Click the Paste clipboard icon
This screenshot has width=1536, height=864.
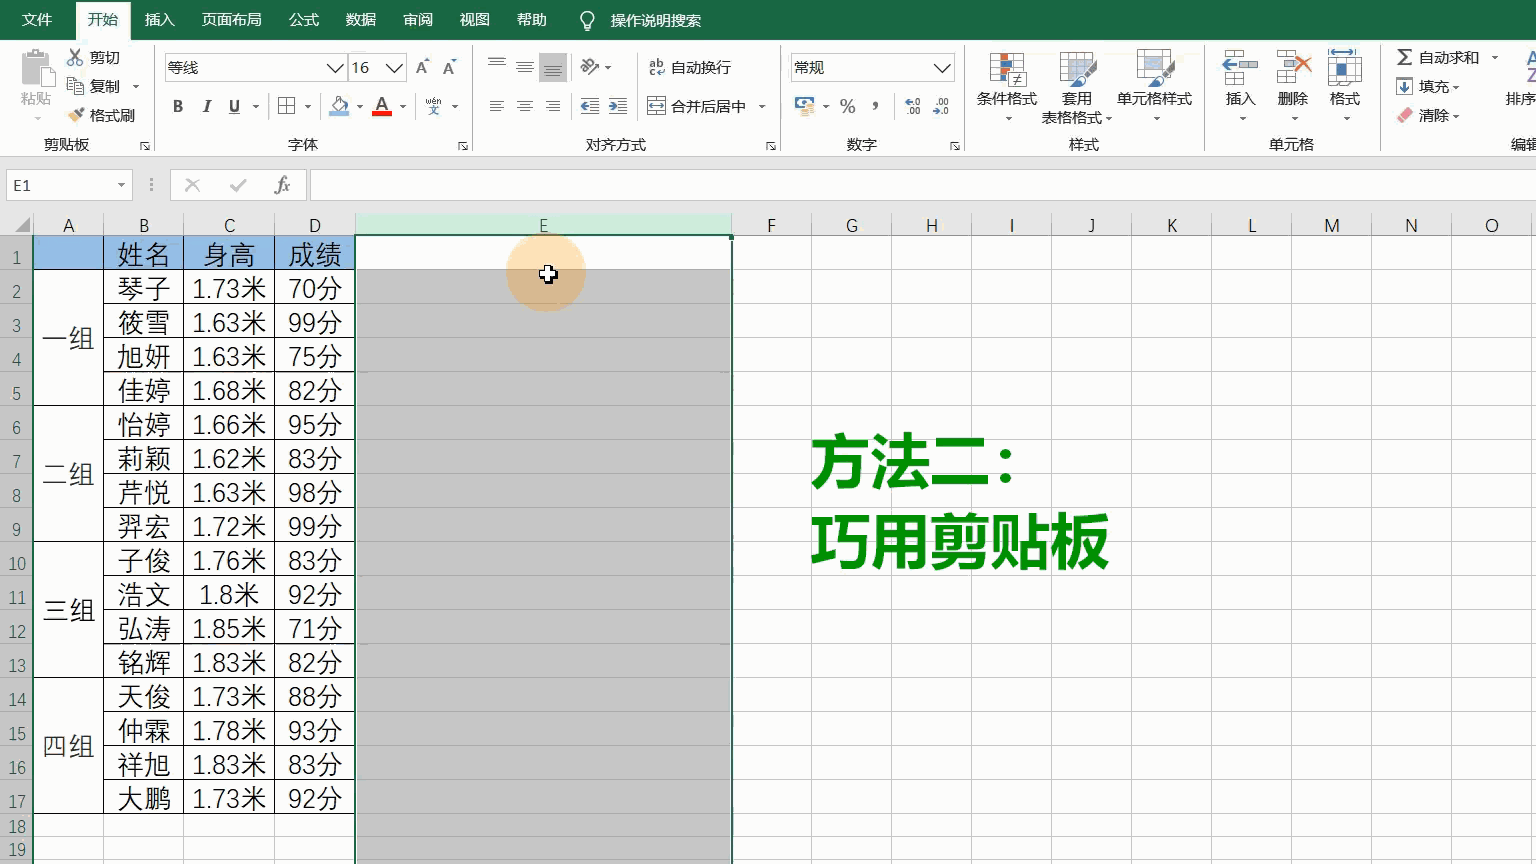[37, 69]
